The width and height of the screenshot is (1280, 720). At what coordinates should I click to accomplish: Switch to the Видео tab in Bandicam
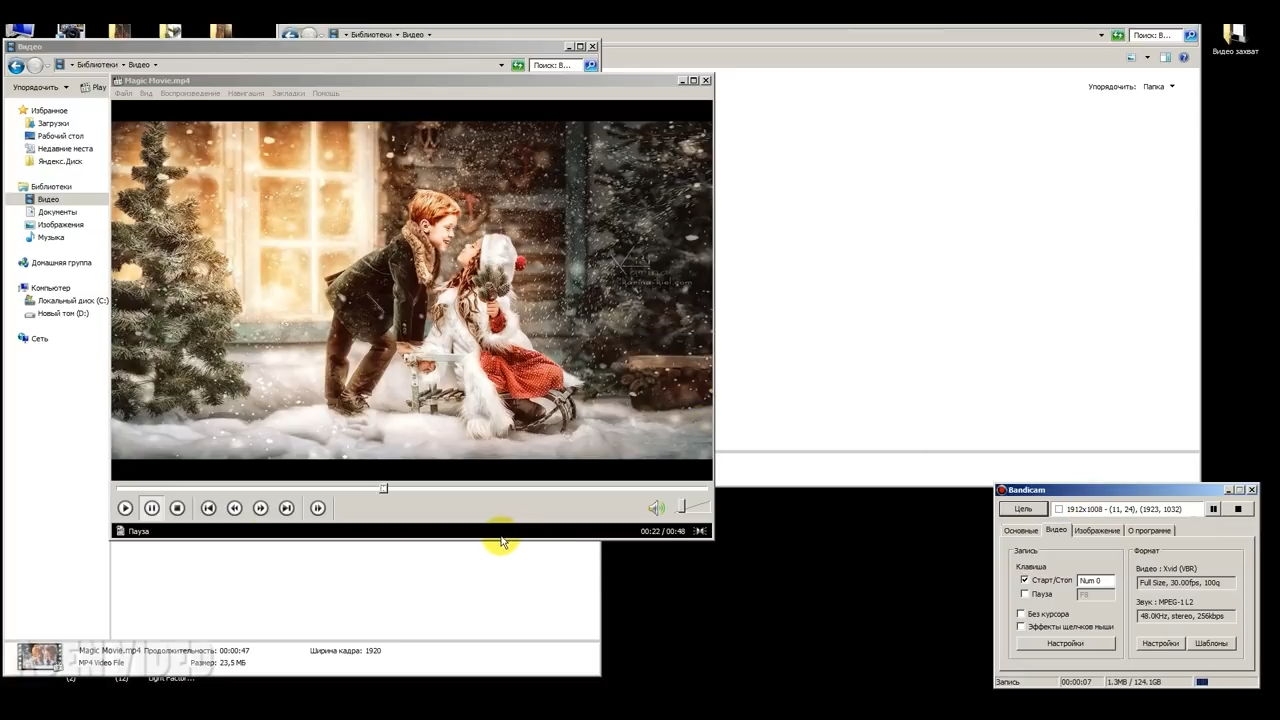(x=1056, y=530)
